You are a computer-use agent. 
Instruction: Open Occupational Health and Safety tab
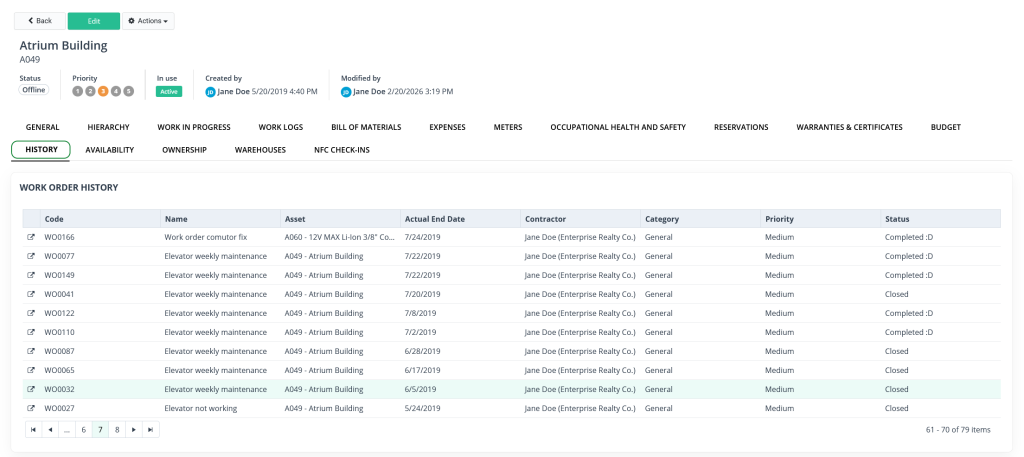coord(618,127)
